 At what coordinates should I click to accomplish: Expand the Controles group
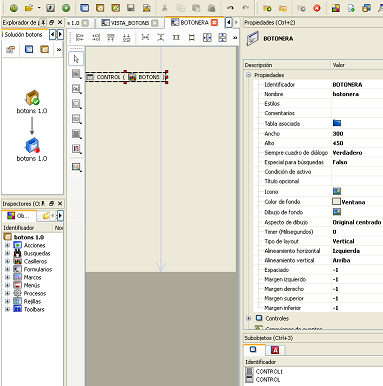tap(248, 318)
